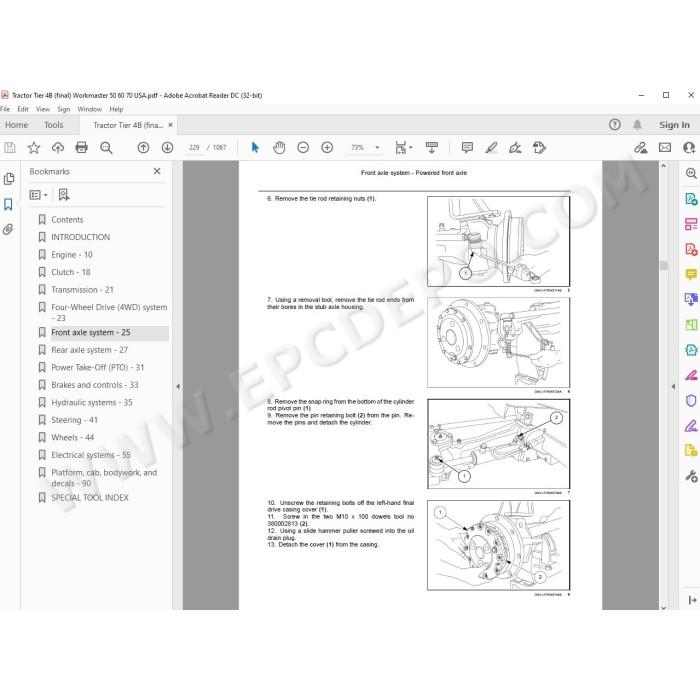This screenshot has width=700, height=700.
Task: Open the Attachments paperclip panel
Action: (8, 229)
